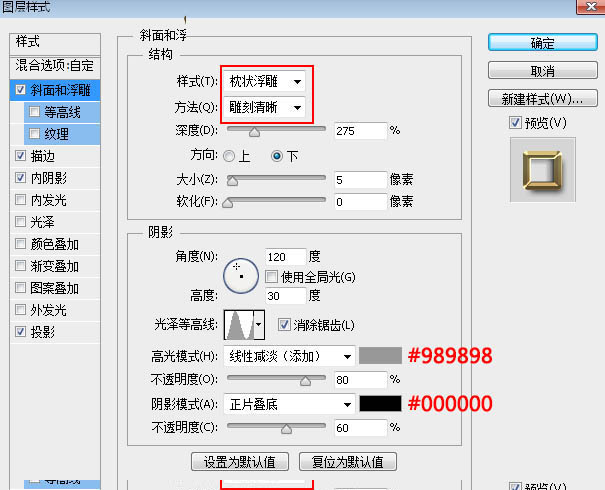Image resolution: width=605 pixels, height=490 pixels.
Task: Open the 方法 雕刻清晰 dropdown
Action: point(265,107)
